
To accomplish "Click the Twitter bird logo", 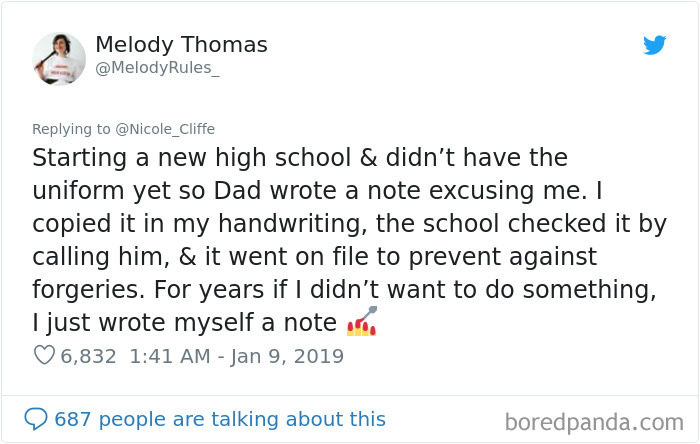I will coord(654,45).
